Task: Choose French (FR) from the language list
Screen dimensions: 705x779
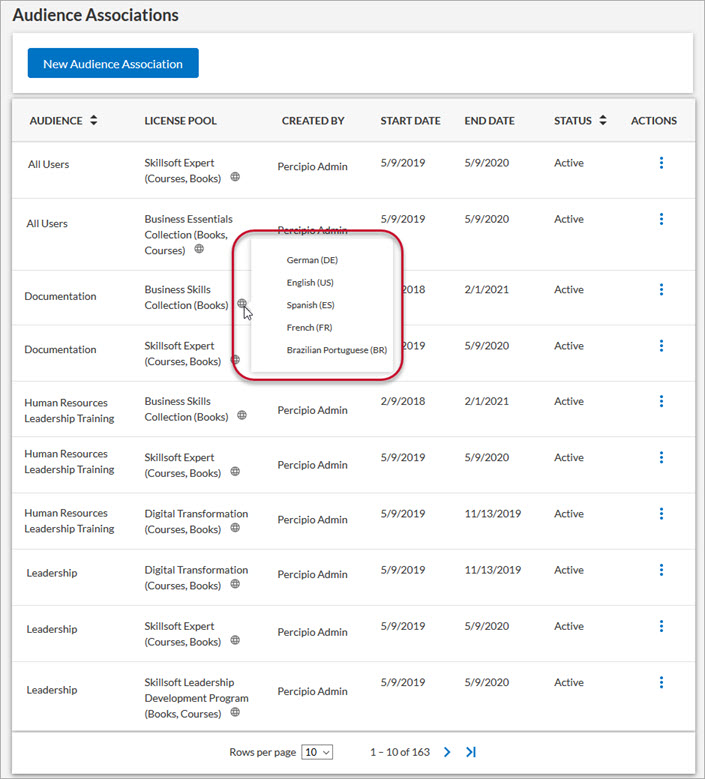Action: click(309, 327)
